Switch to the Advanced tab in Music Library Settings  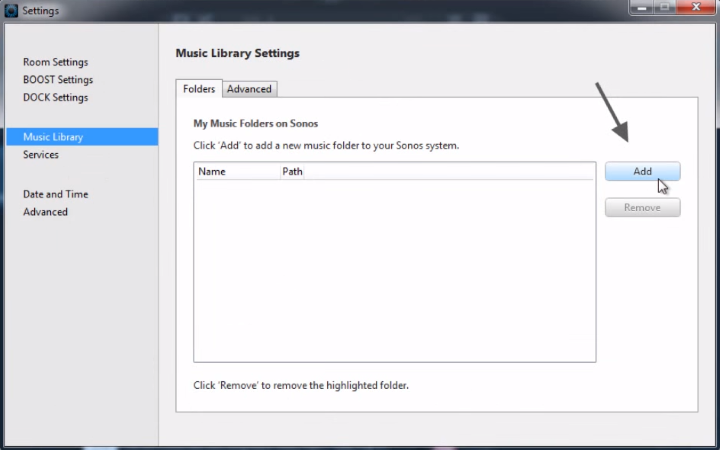pos(249,89)
